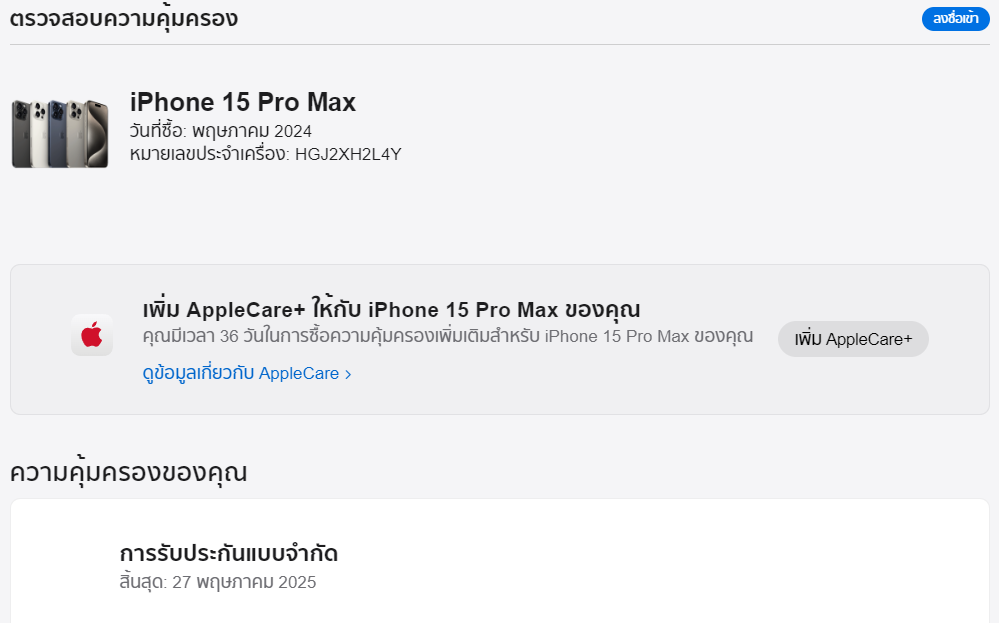Click the red Apple logo AppleCare icon
This screenshot has width=999, height=623.
point(92,334)
